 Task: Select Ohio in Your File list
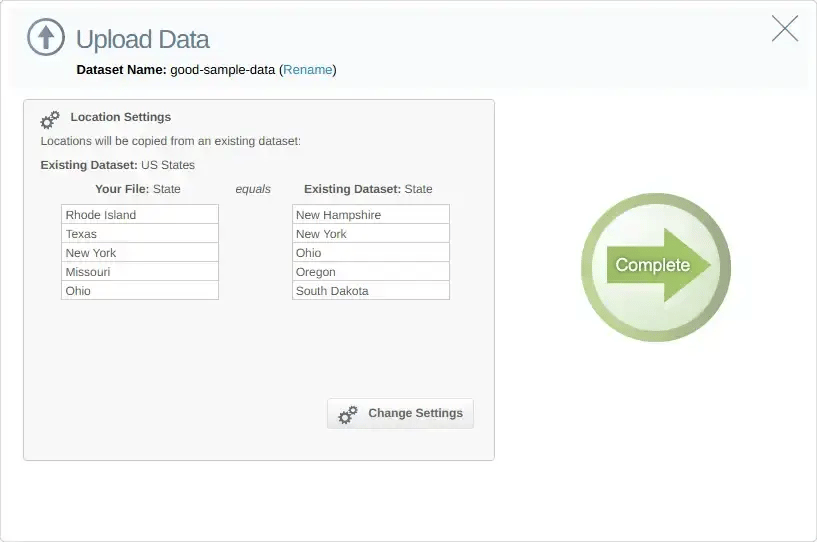(140, 290)
